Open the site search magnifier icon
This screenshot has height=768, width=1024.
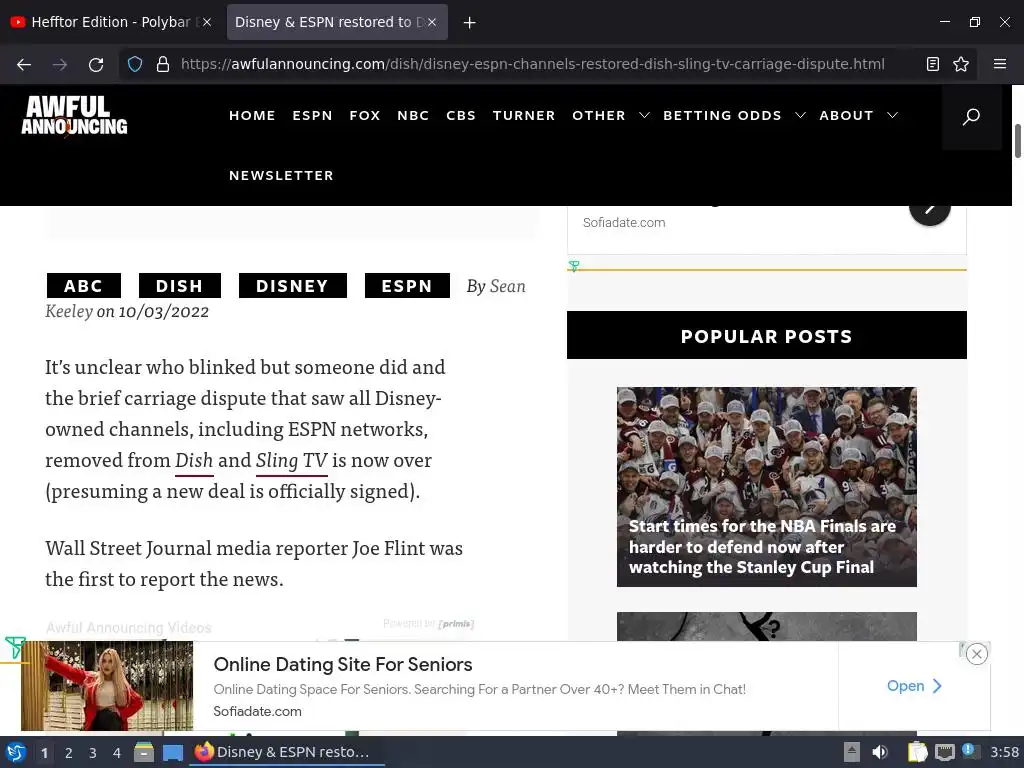tap(971, 116)
